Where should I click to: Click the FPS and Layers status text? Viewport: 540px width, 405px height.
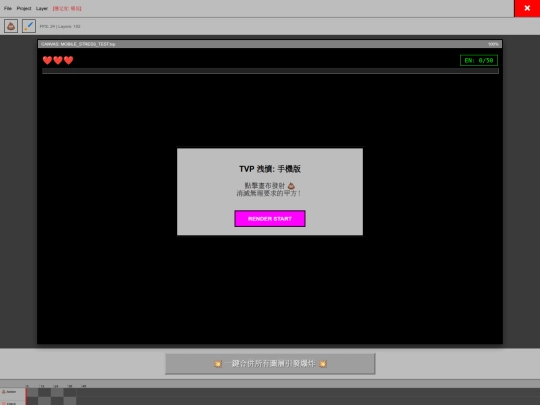pos(60,26)
